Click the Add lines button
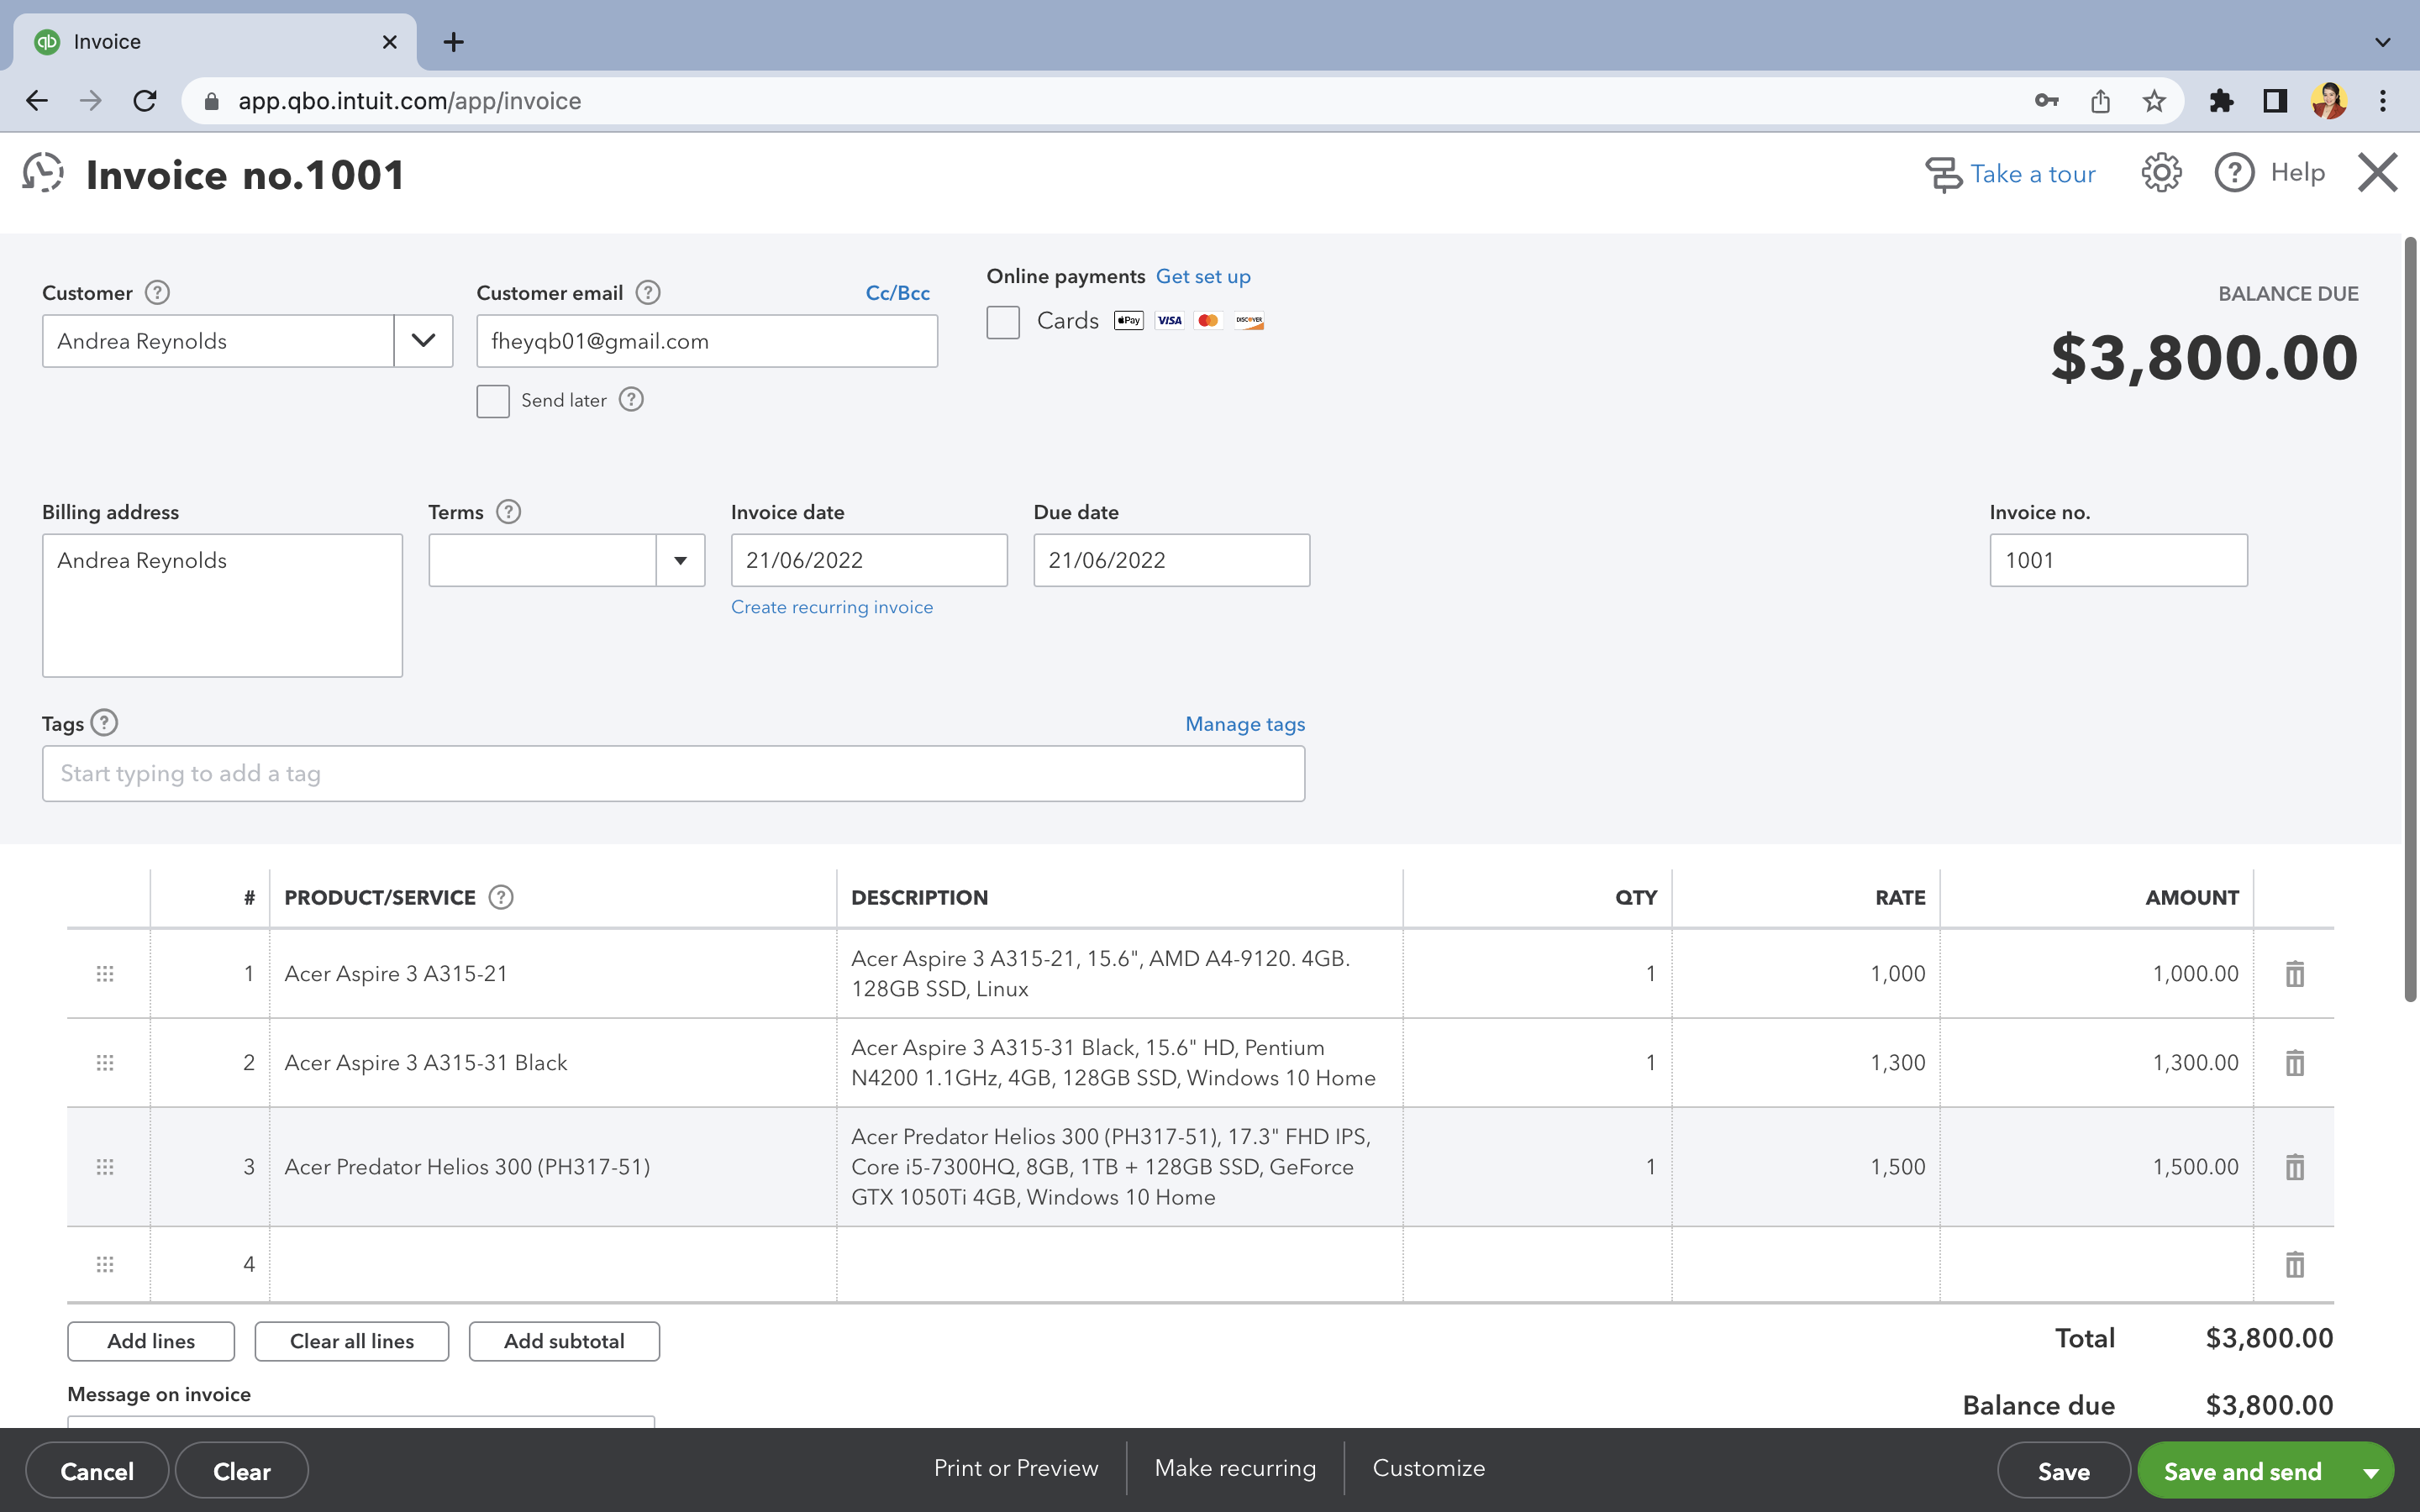Viewport: 2420px width, 1512px height. pos(151,1341)
